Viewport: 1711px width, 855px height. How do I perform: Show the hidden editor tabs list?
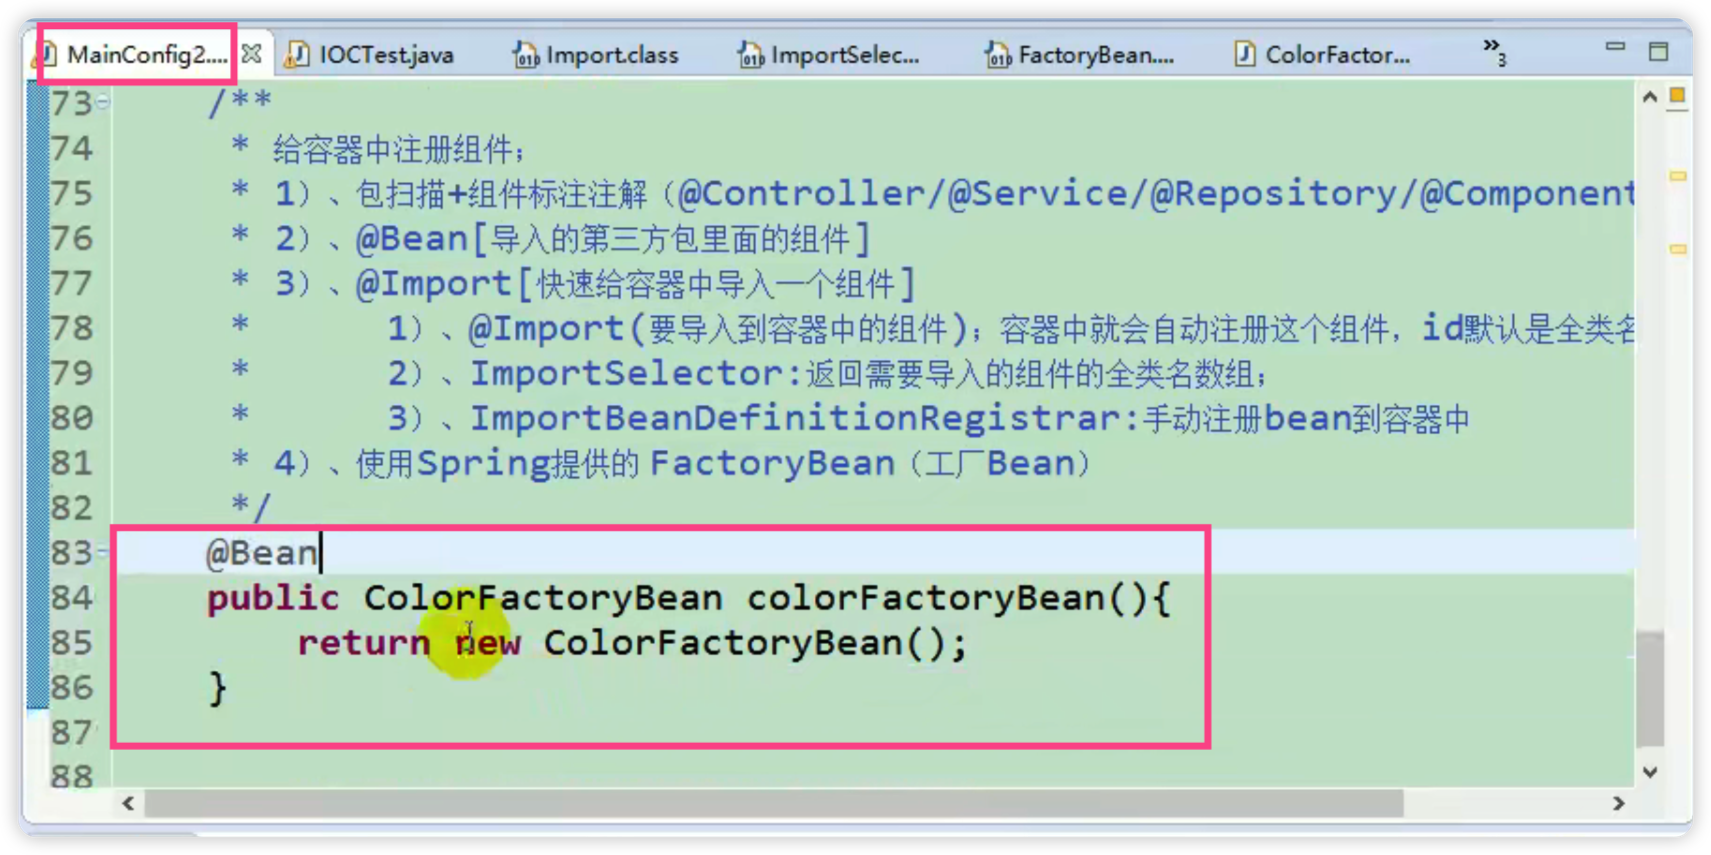pyautogui.click(x=1494, y=51)
